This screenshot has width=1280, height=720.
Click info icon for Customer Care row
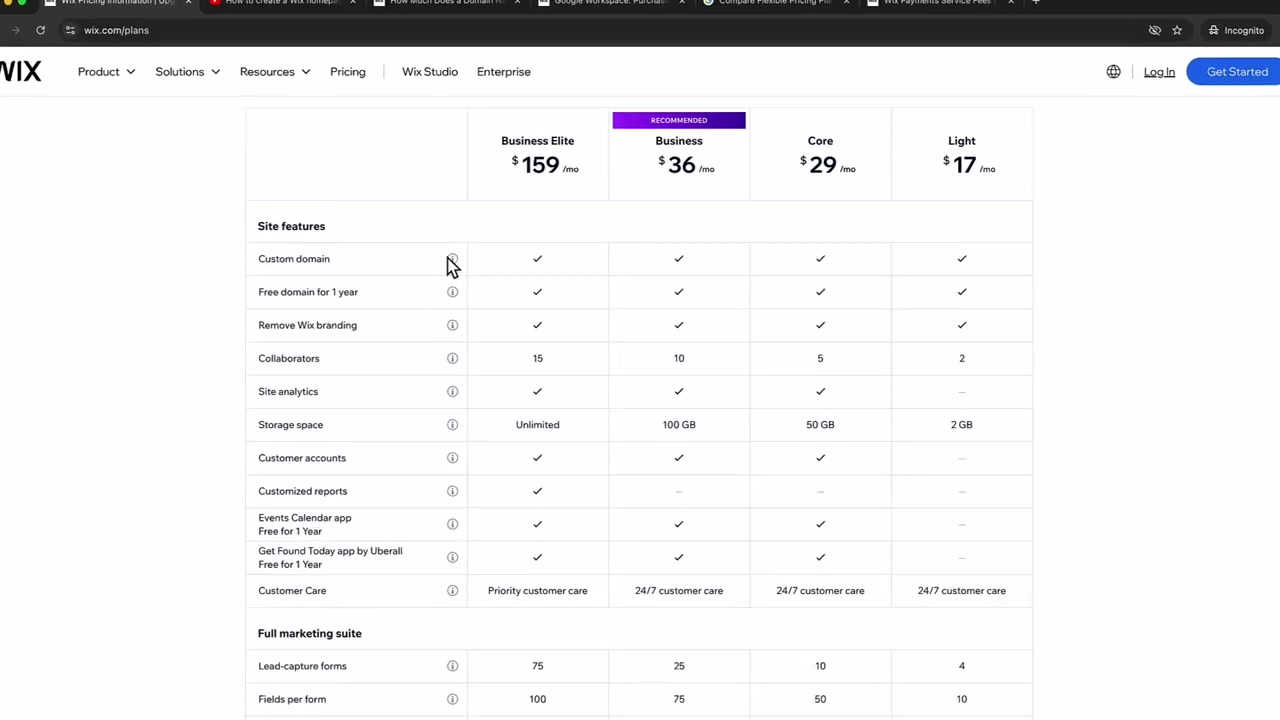(452, 591)
